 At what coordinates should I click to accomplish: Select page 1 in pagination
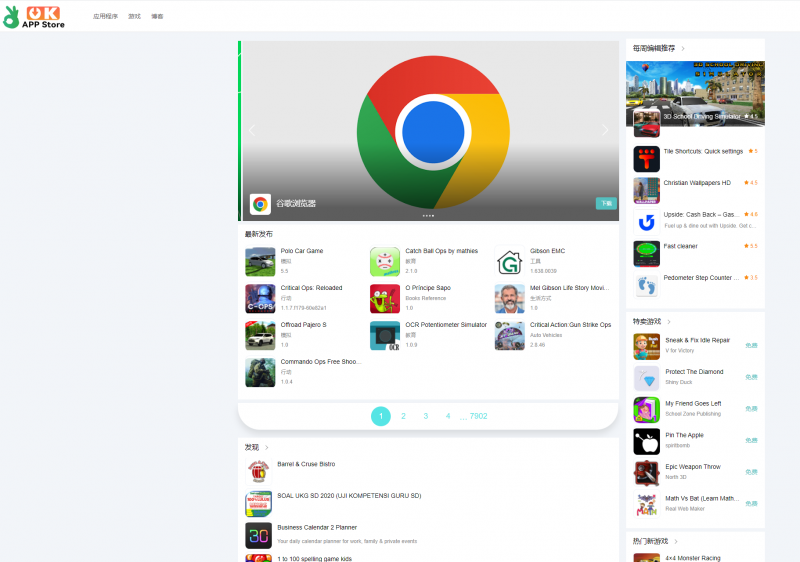[x=381, y=416]
